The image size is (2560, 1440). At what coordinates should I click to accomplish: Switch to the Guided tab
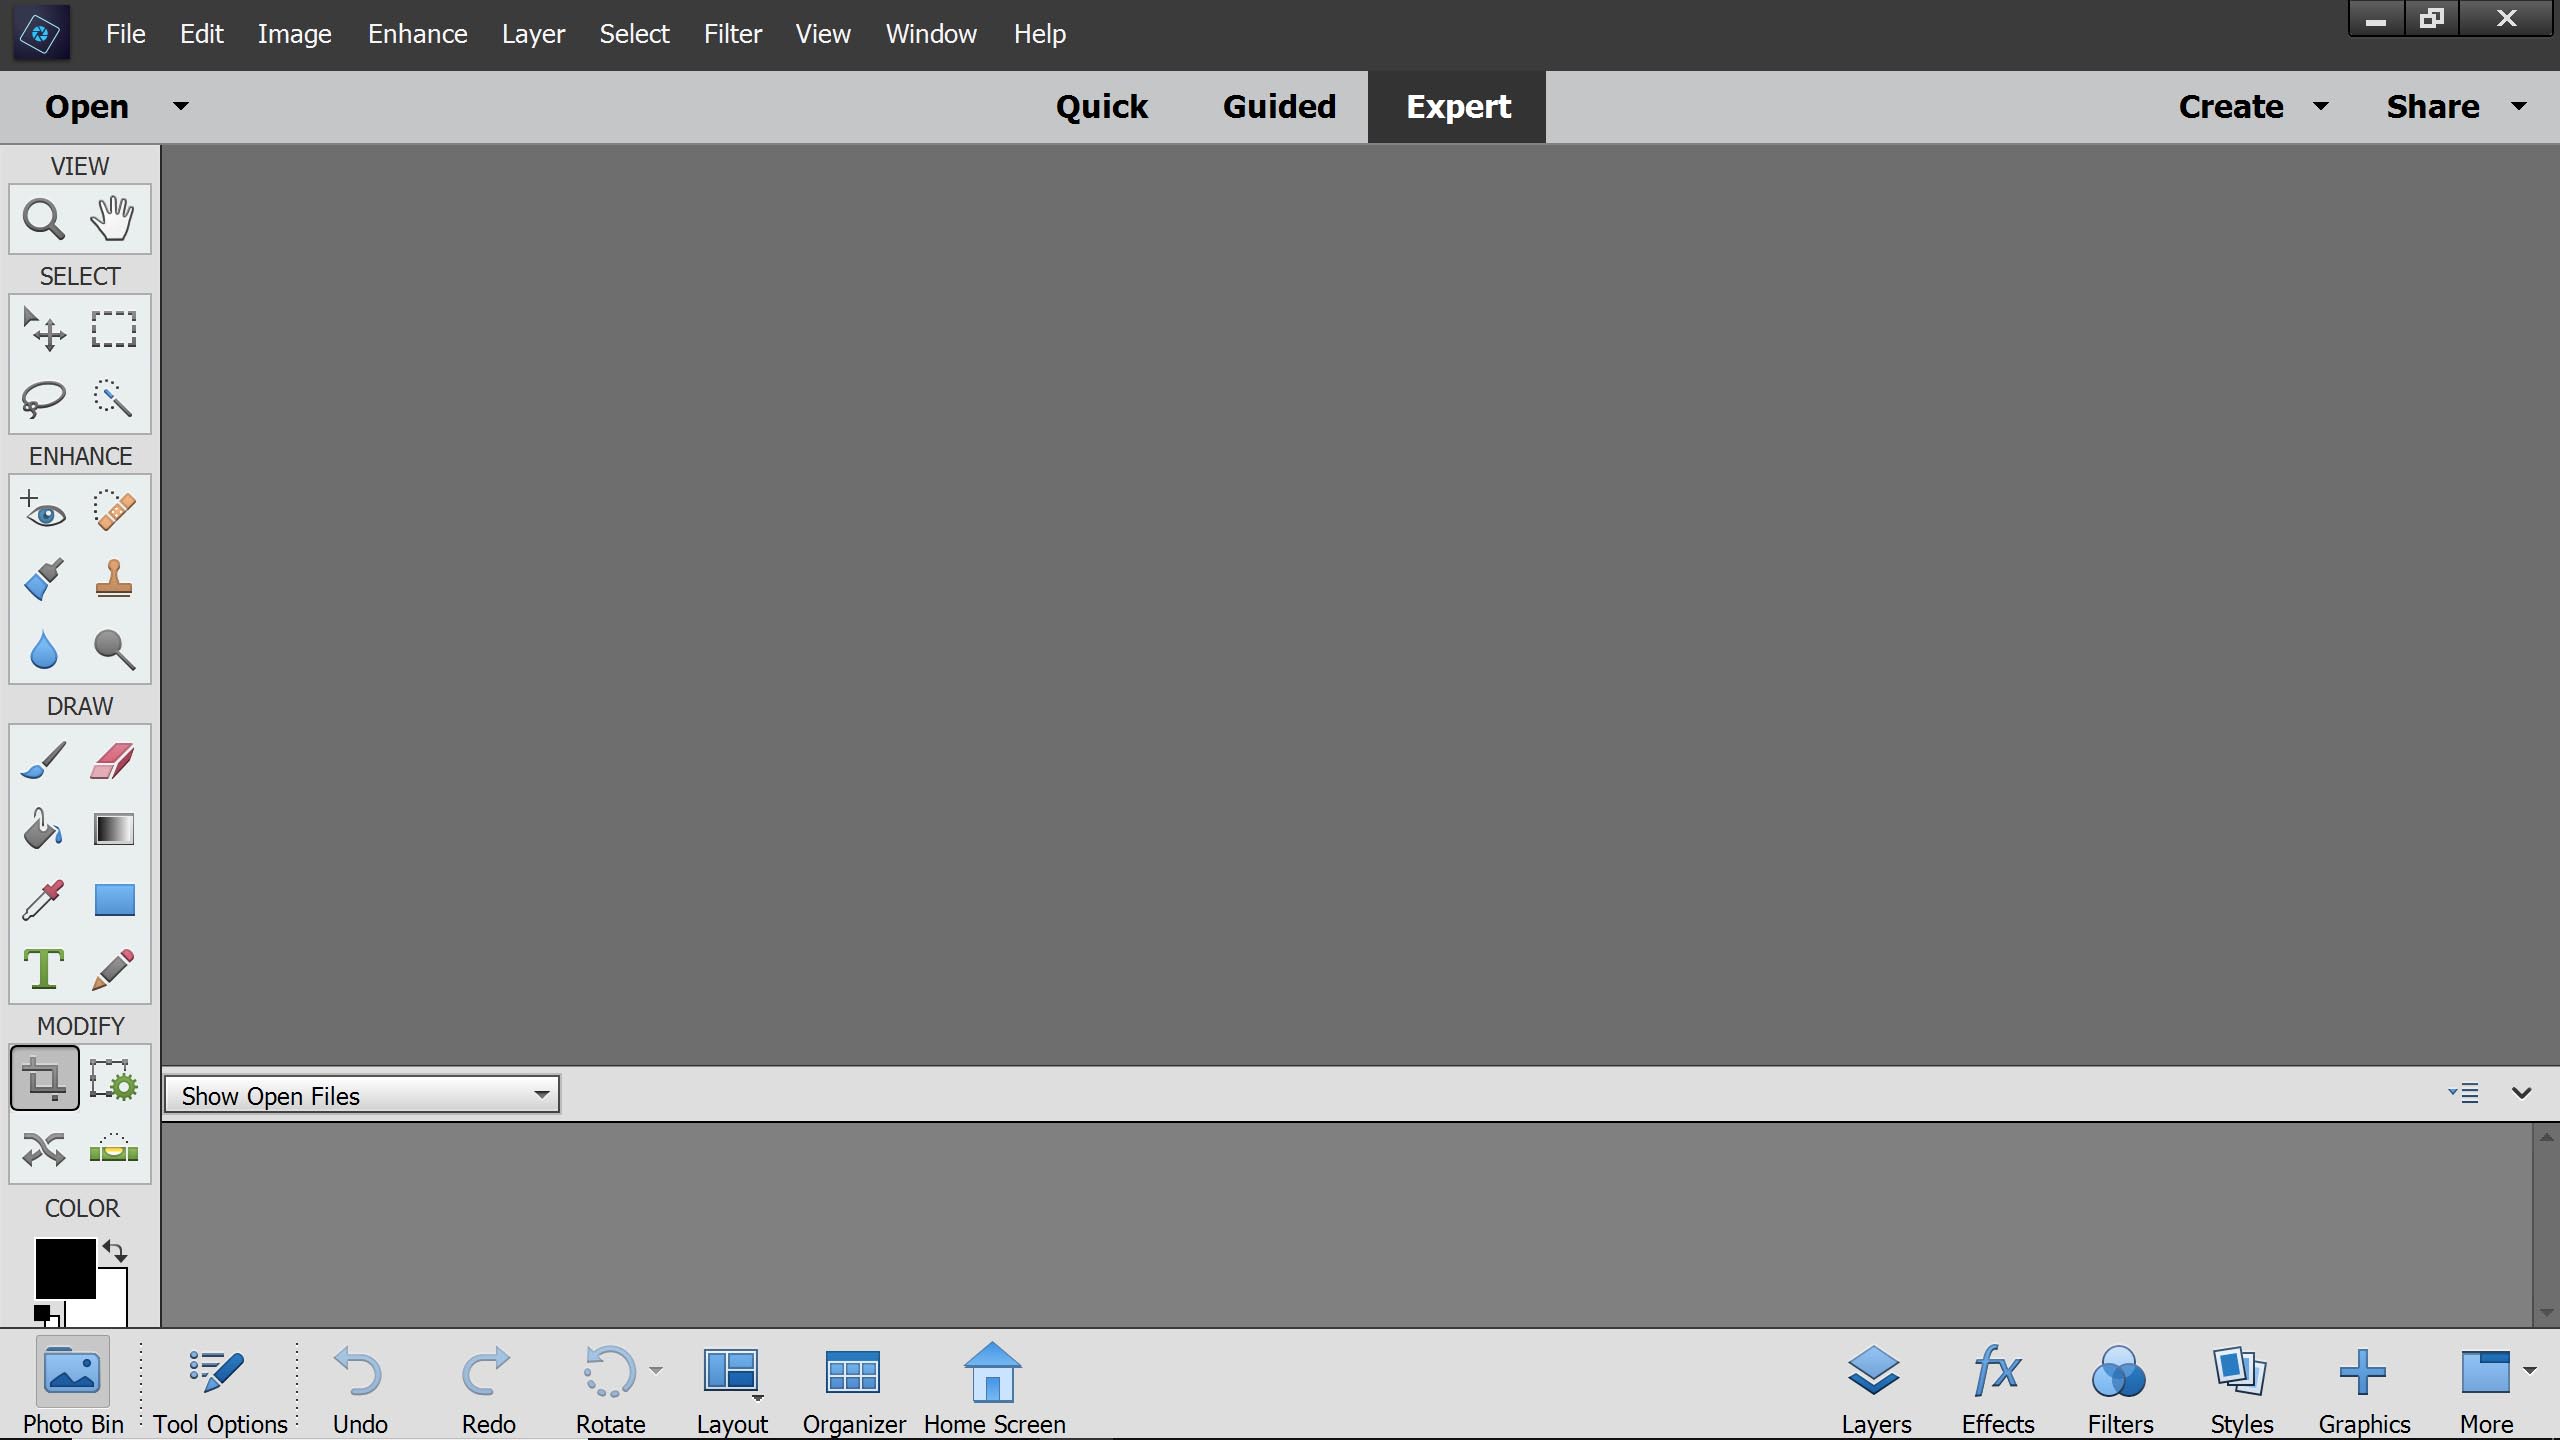pyautogui.click(x=1278, y=107)
